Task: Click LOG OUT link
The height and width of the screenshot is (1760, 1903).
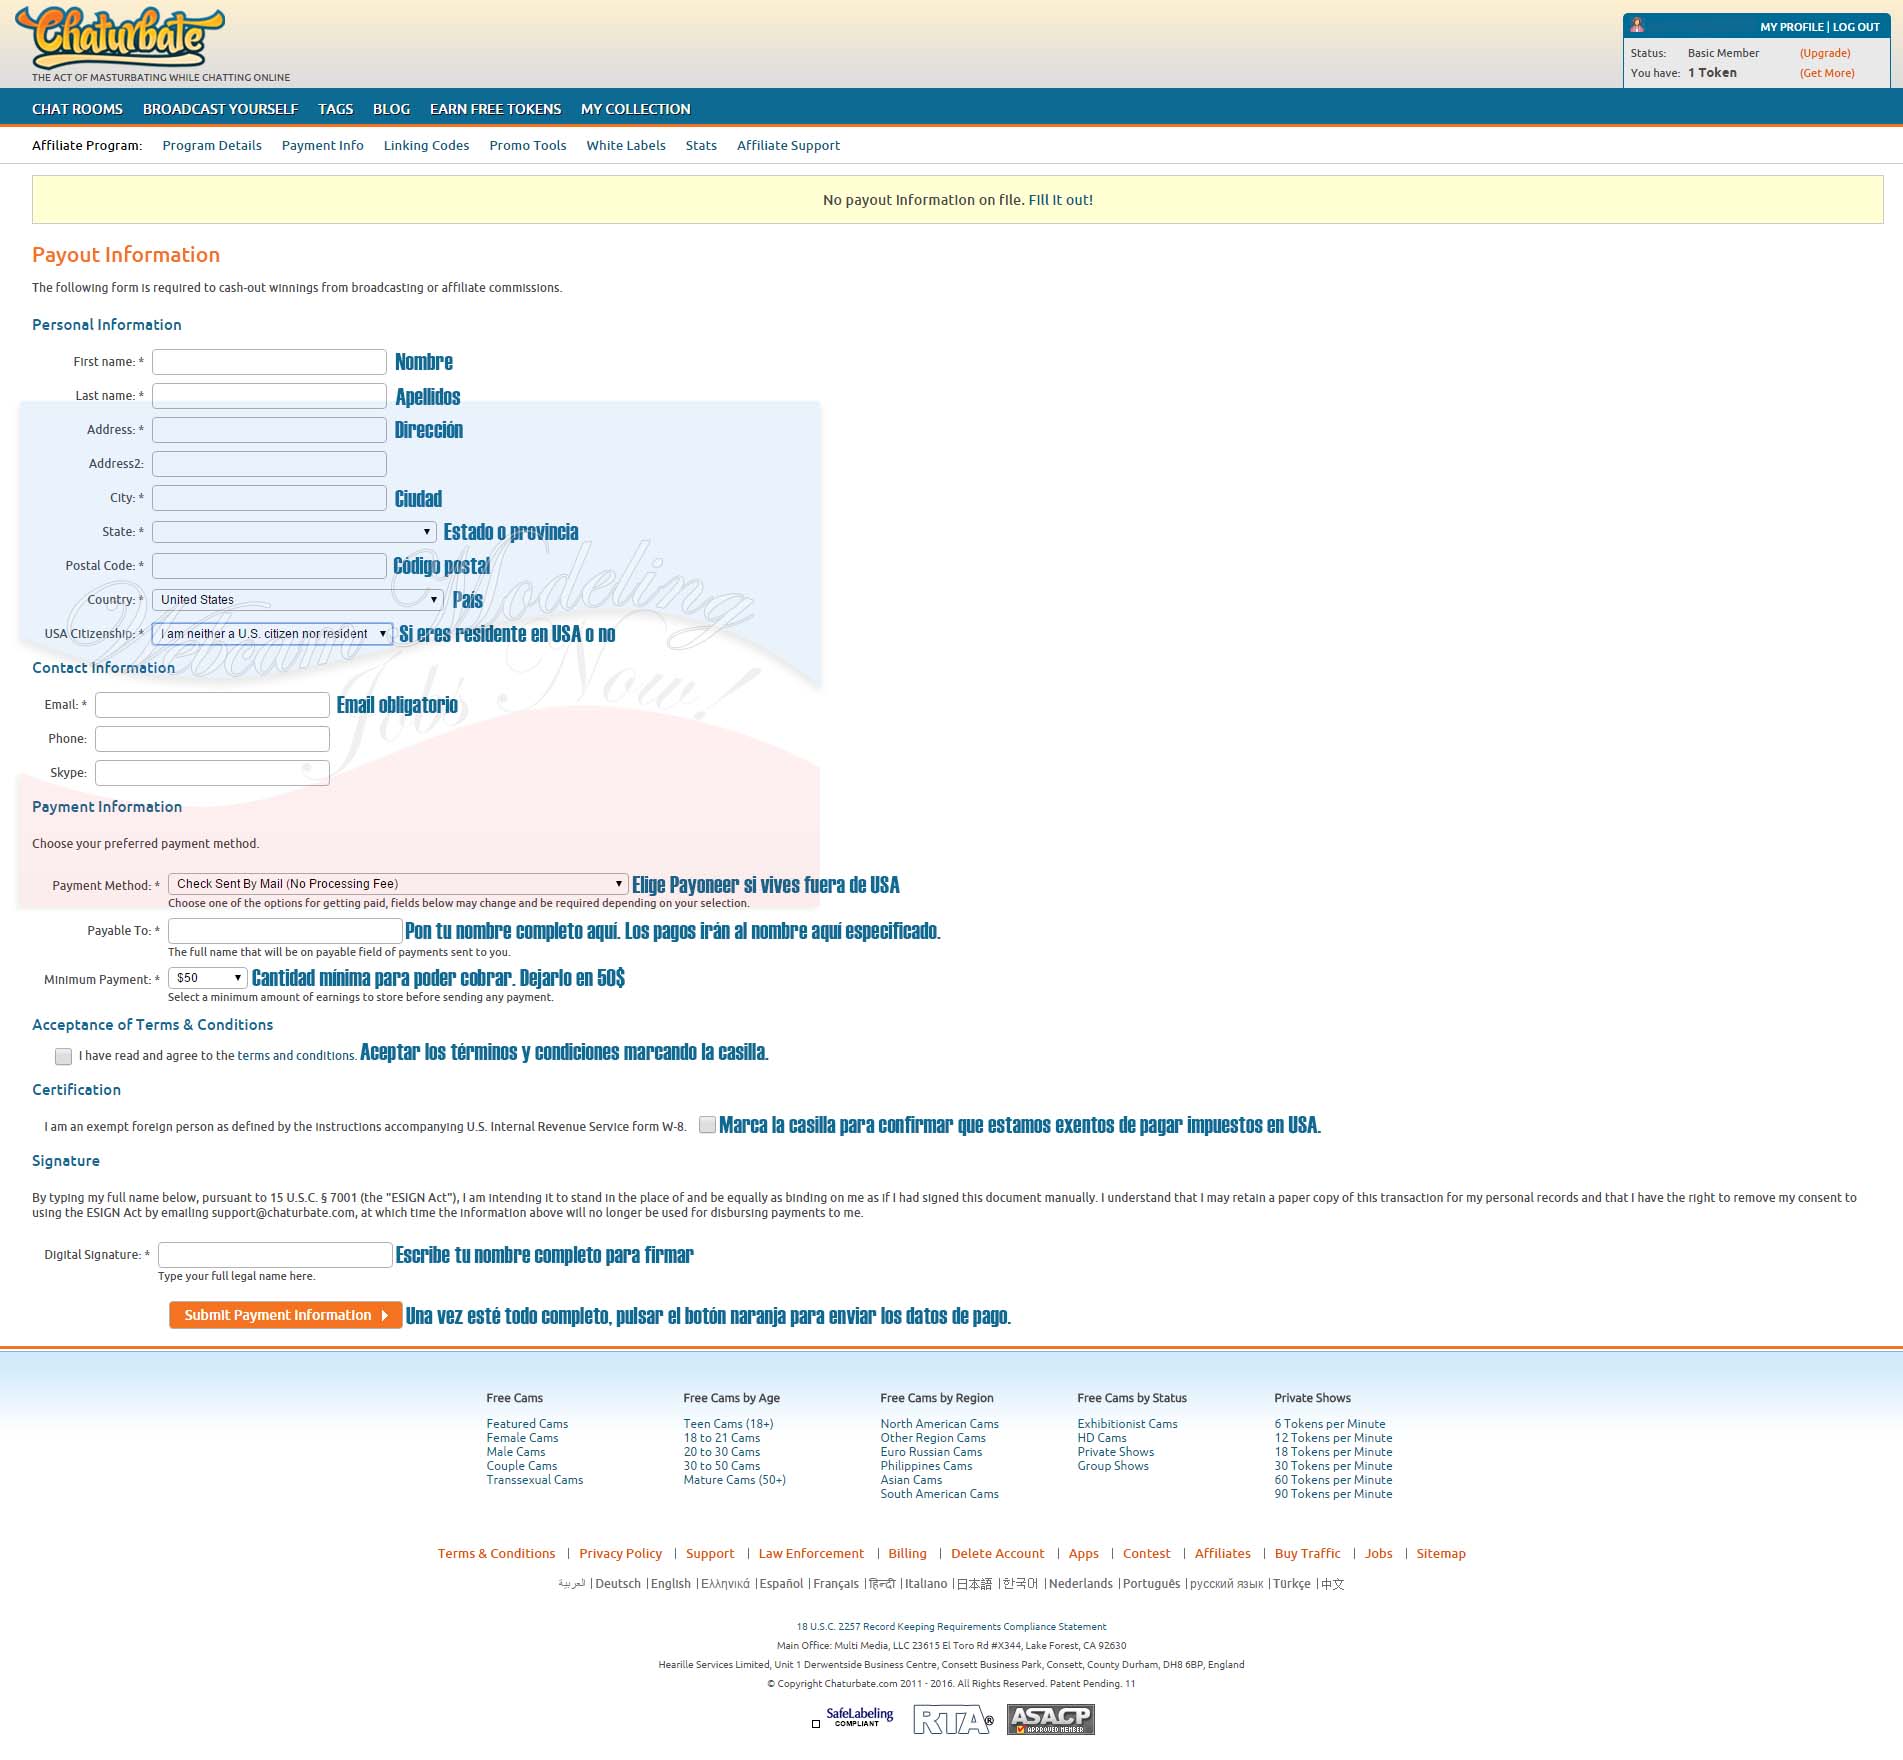Action: pos(1856,27)
